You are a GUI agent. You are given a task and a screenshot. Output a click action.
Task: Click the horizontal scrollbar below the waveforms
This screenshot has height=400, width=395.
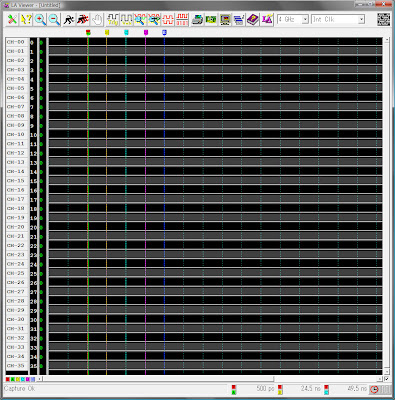point(212,379)
